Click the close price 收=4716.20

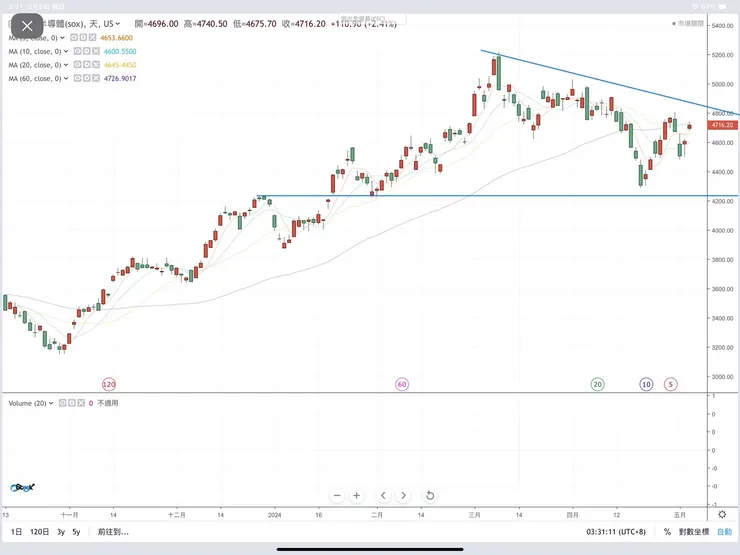click(303, 24)
